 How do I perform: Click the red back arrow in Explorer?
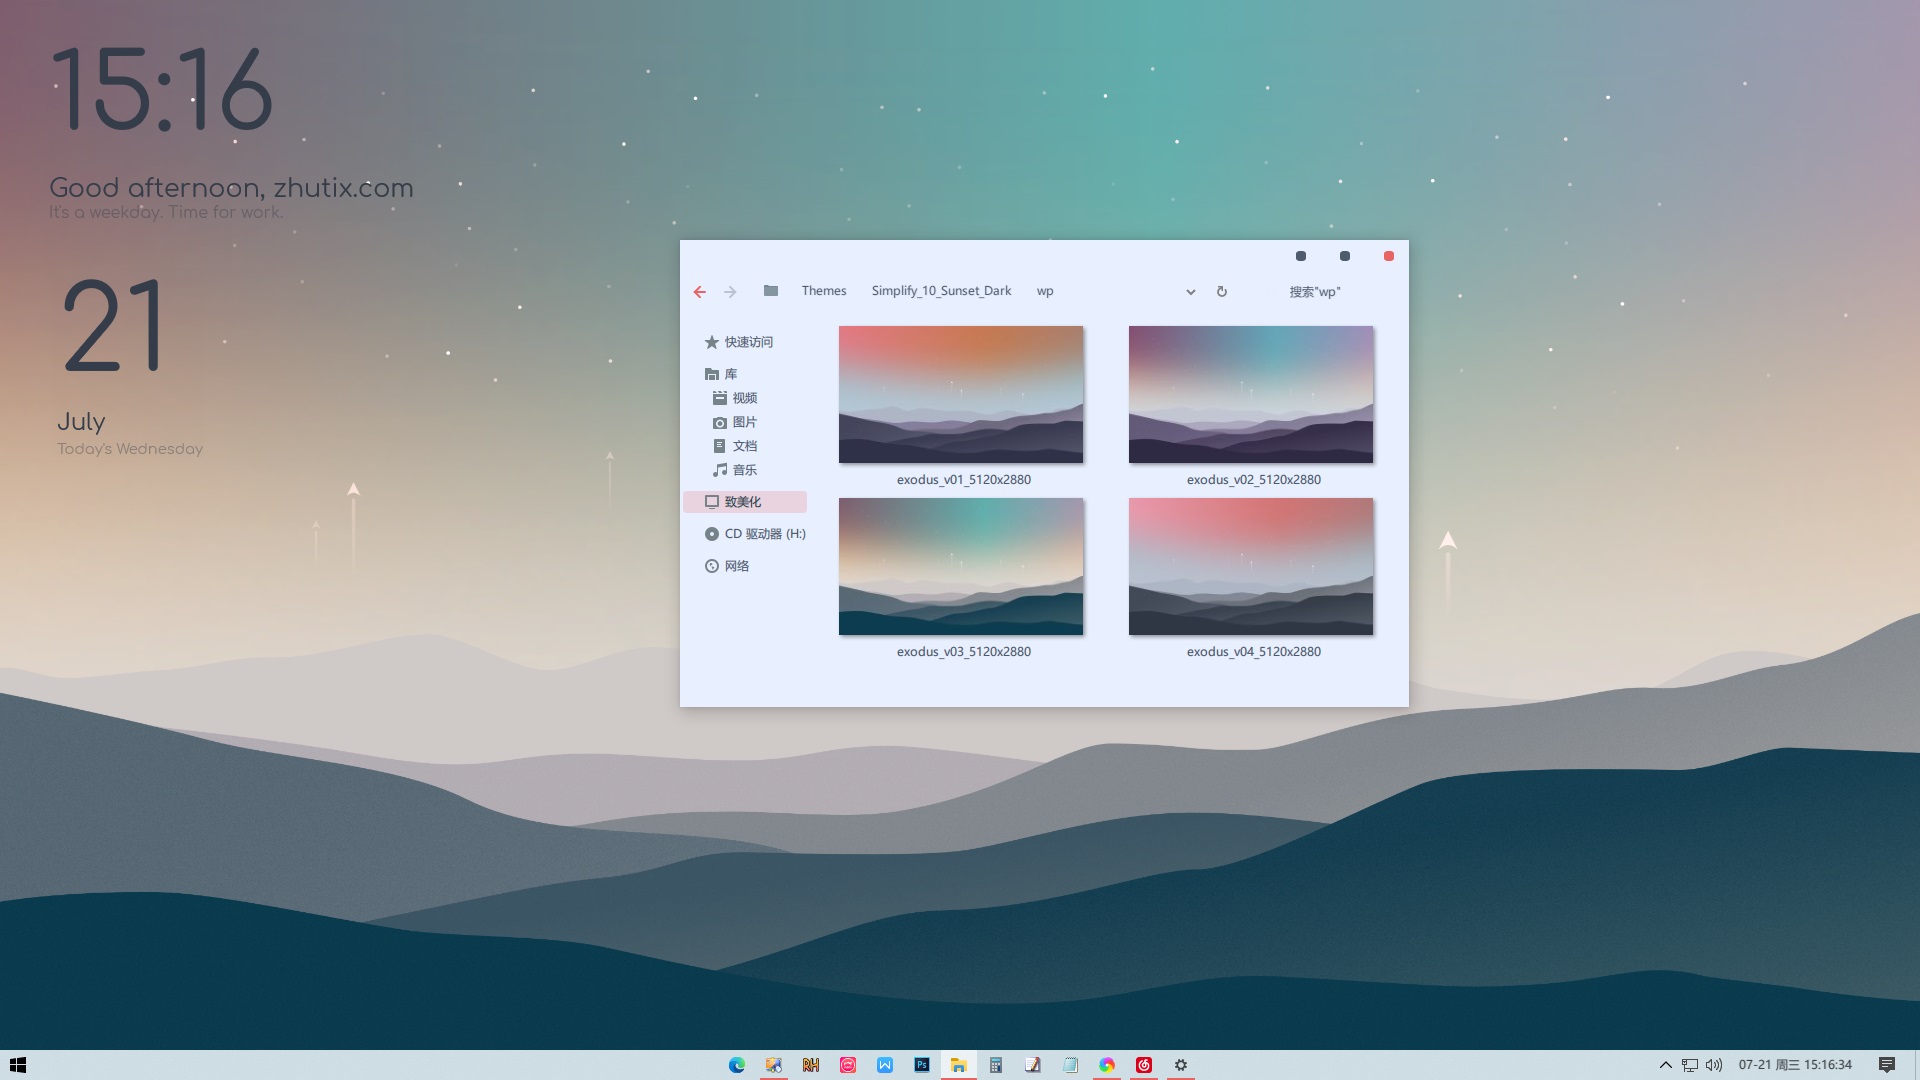[699, 292]
